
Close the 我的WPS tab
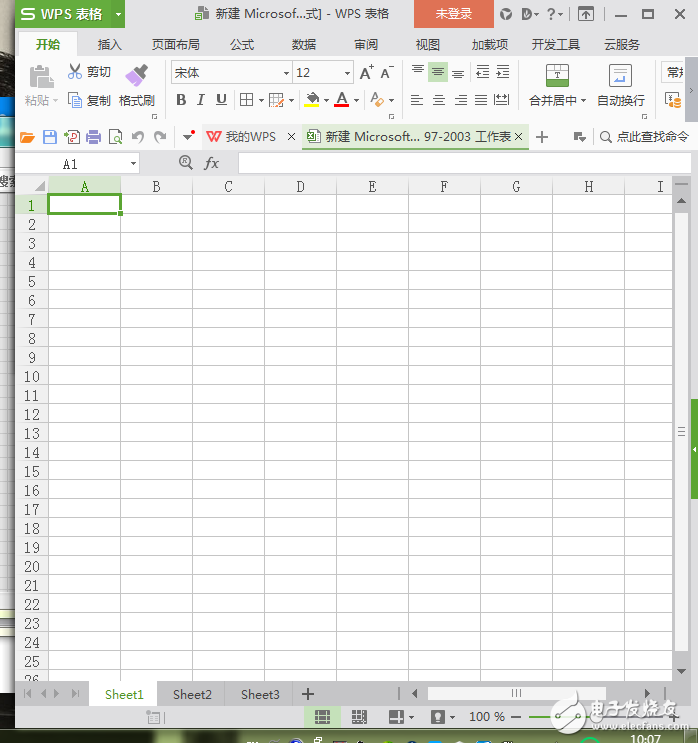point(291,136)
